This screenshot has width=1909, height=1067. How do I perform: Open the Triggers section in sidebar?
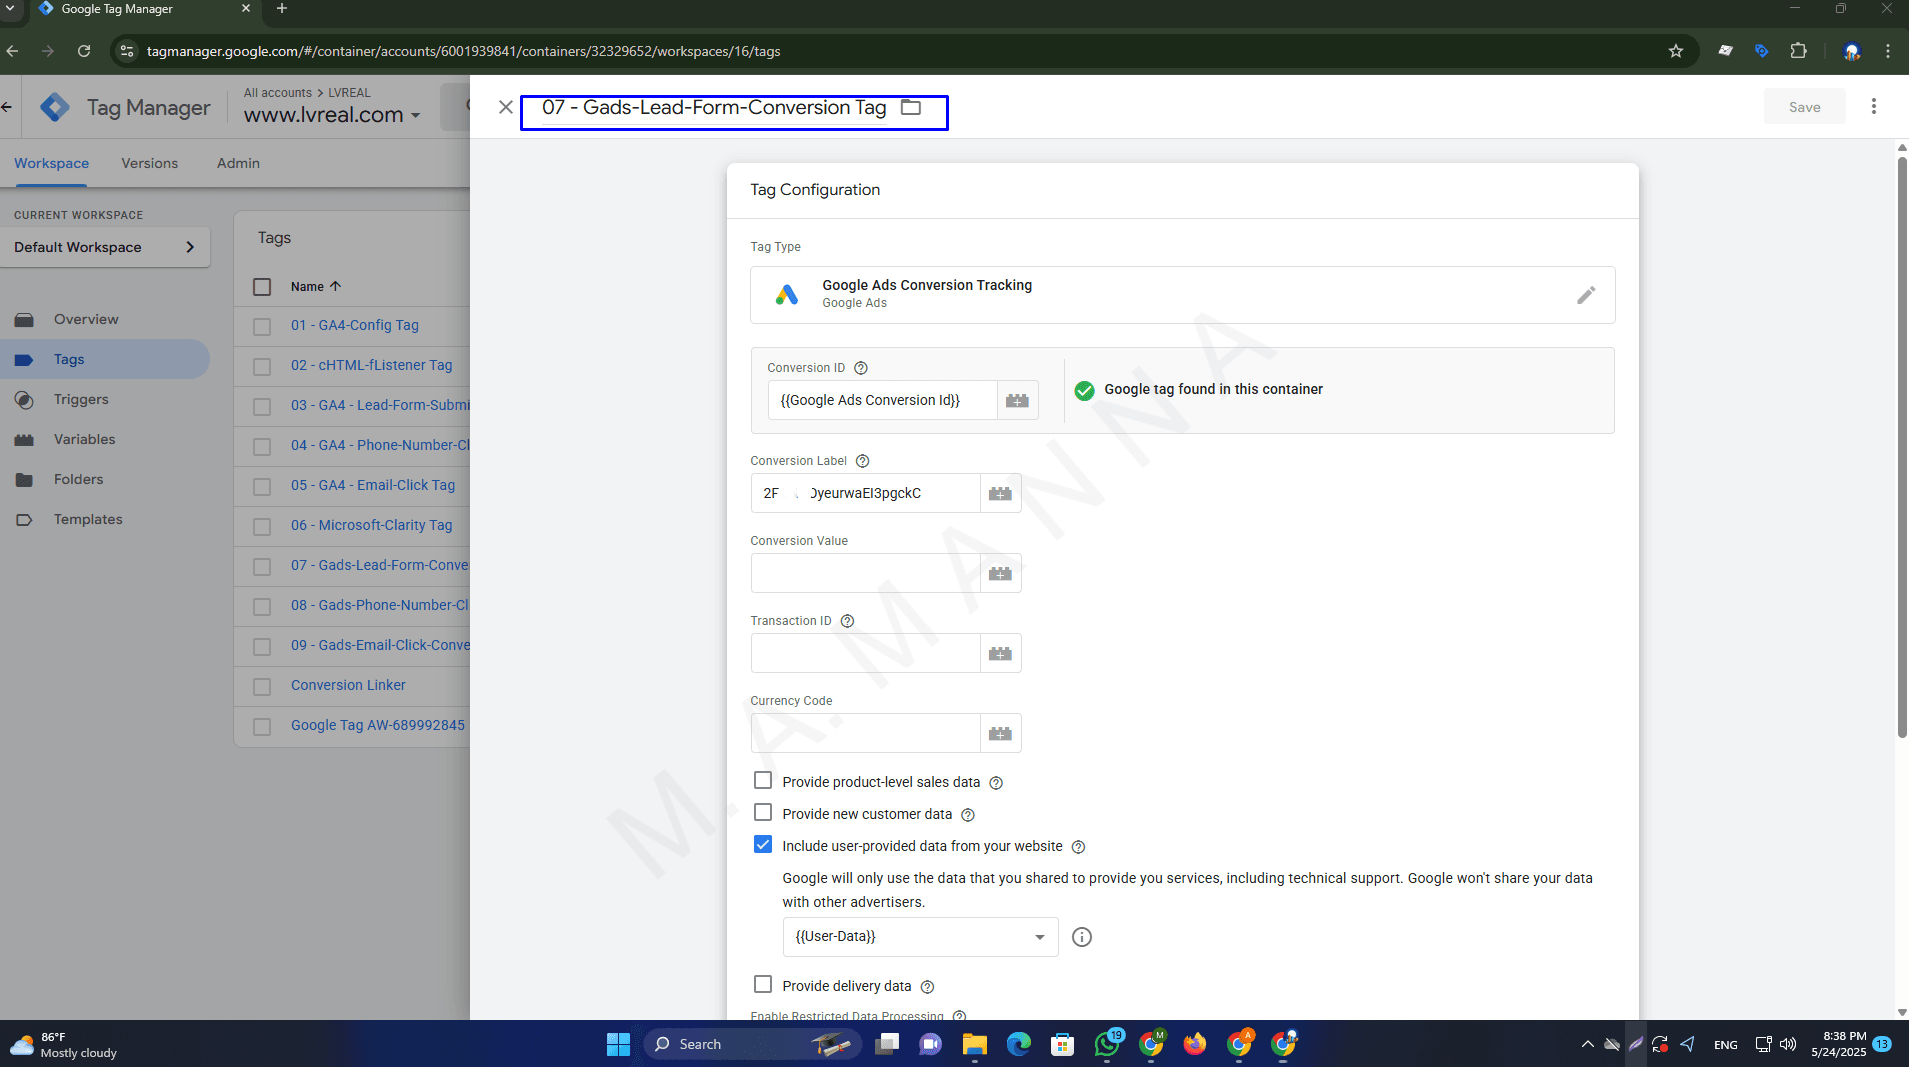tap(81, 399)
